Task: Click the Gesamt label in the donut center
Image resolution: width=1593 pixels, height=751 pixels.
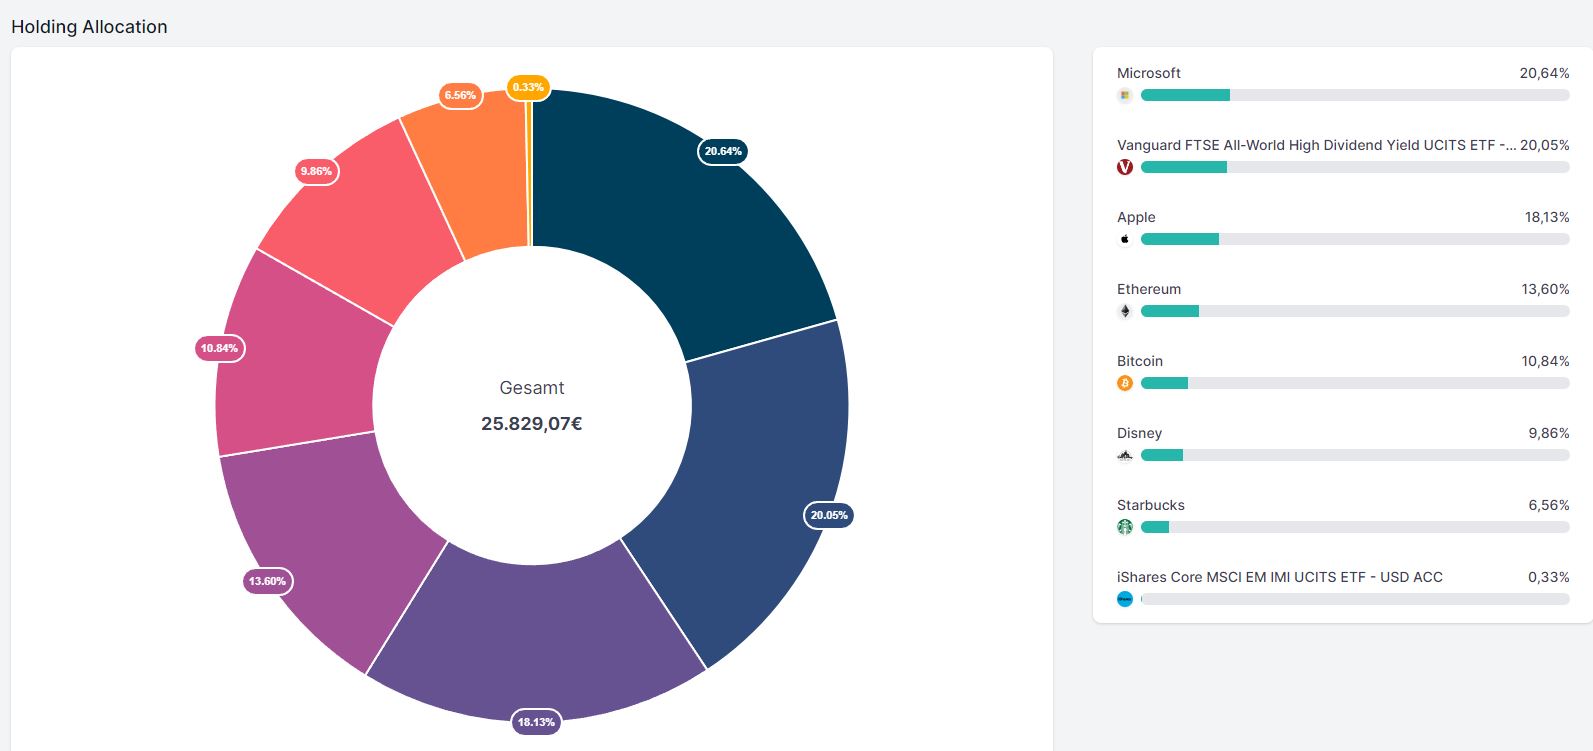Action: (532, 388)
